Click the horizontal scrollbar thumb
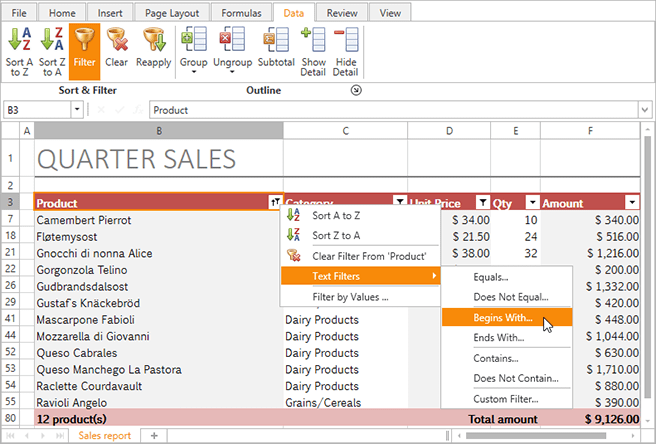Screen dimensions: 656x444 (536, 436)
